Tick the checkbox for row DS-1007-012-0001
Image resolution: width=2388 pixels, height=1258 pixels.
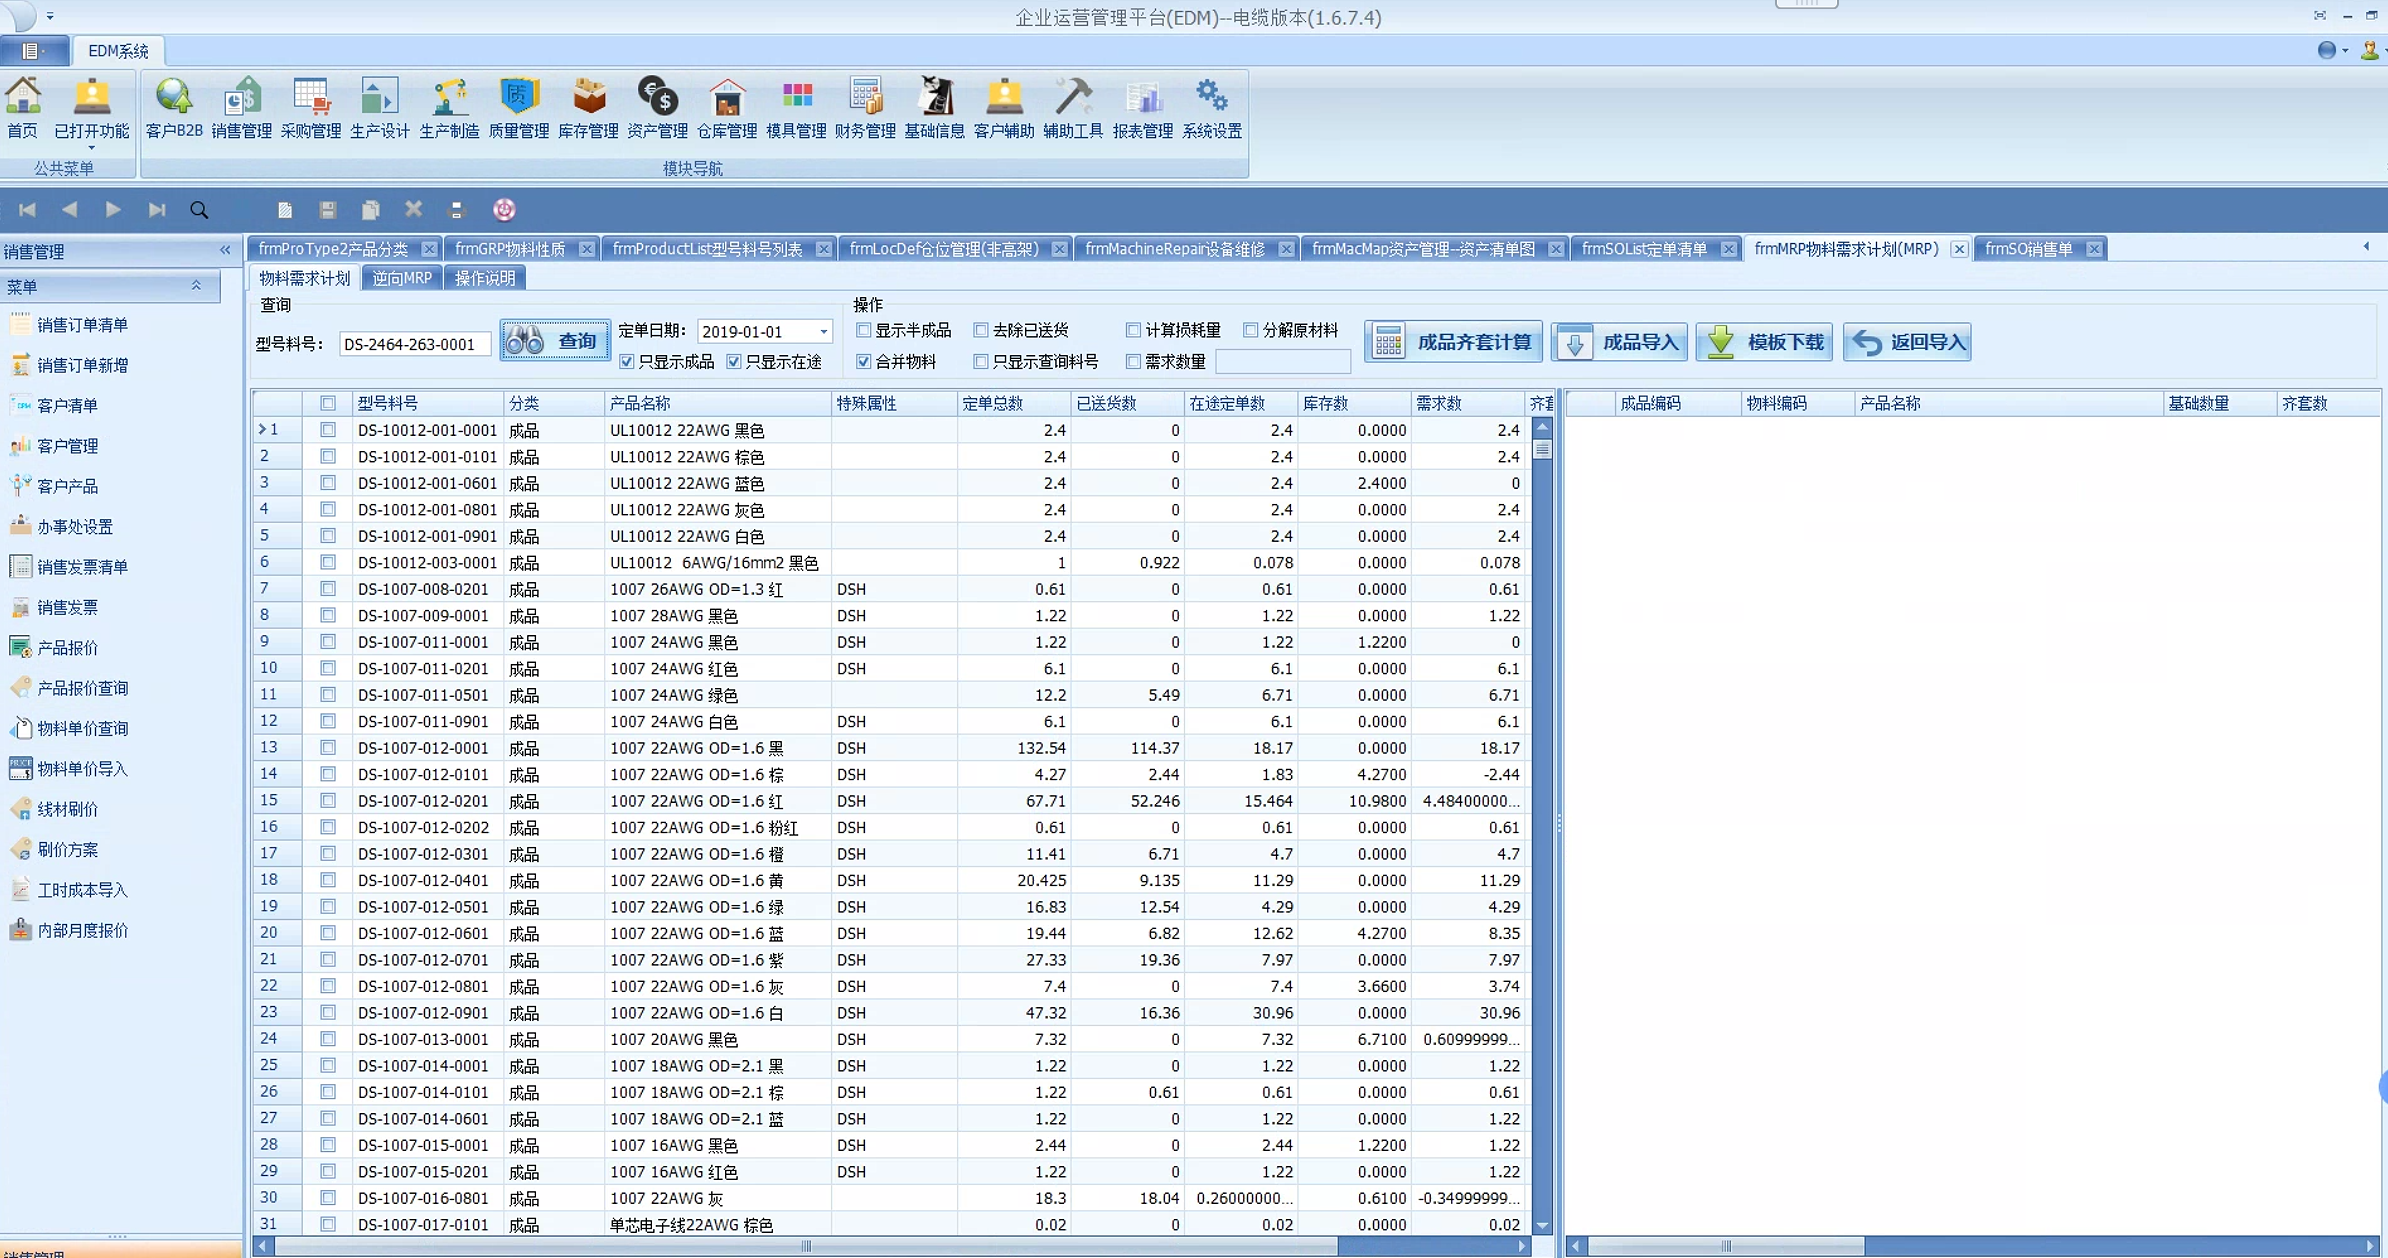coord(327,748)
